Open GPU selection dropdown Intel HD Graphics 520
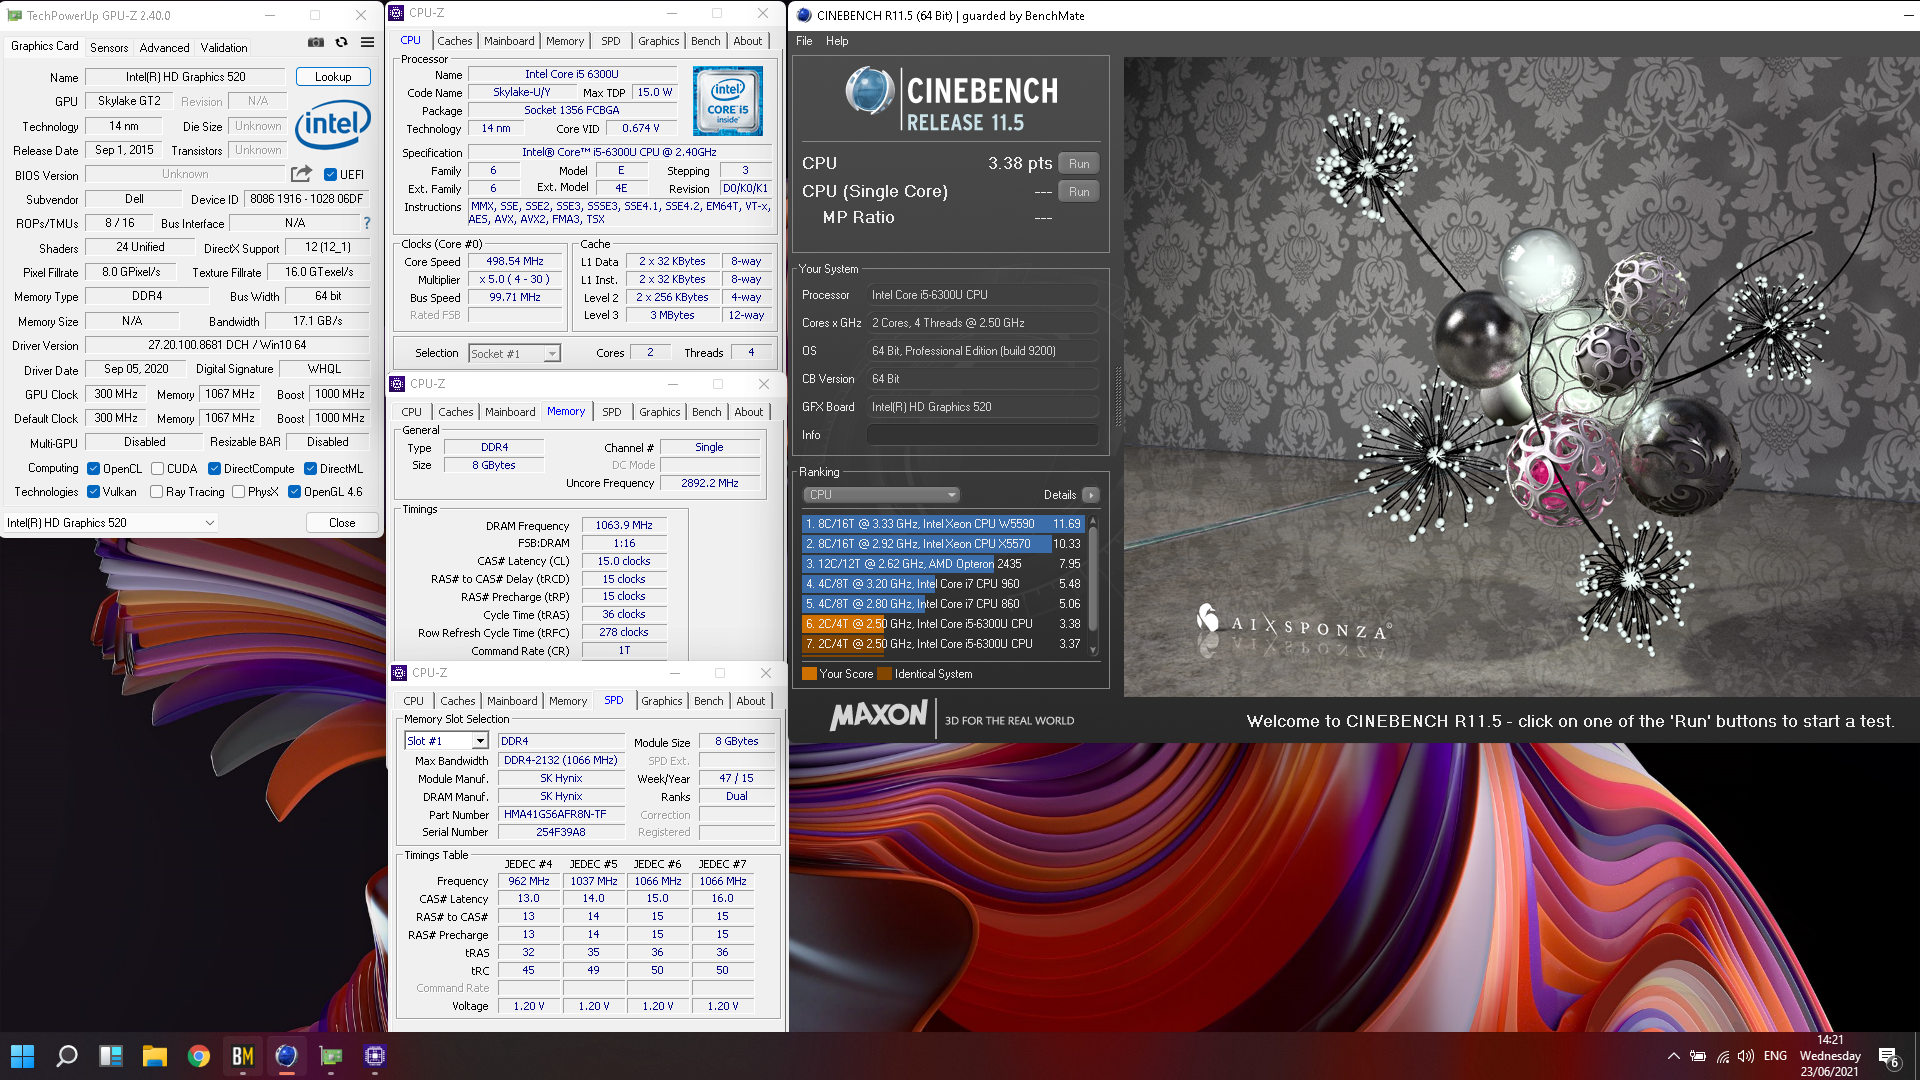 pyautogui.click(x=111, y=523)
